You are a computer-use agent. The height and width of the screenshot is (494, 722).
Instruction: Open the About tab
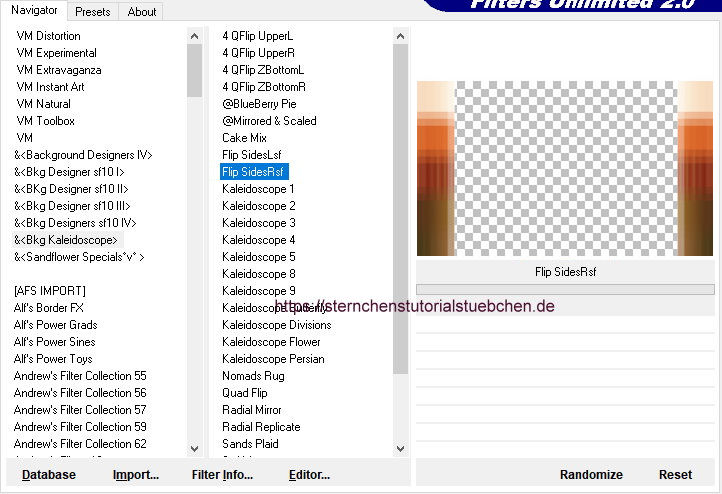141,12
